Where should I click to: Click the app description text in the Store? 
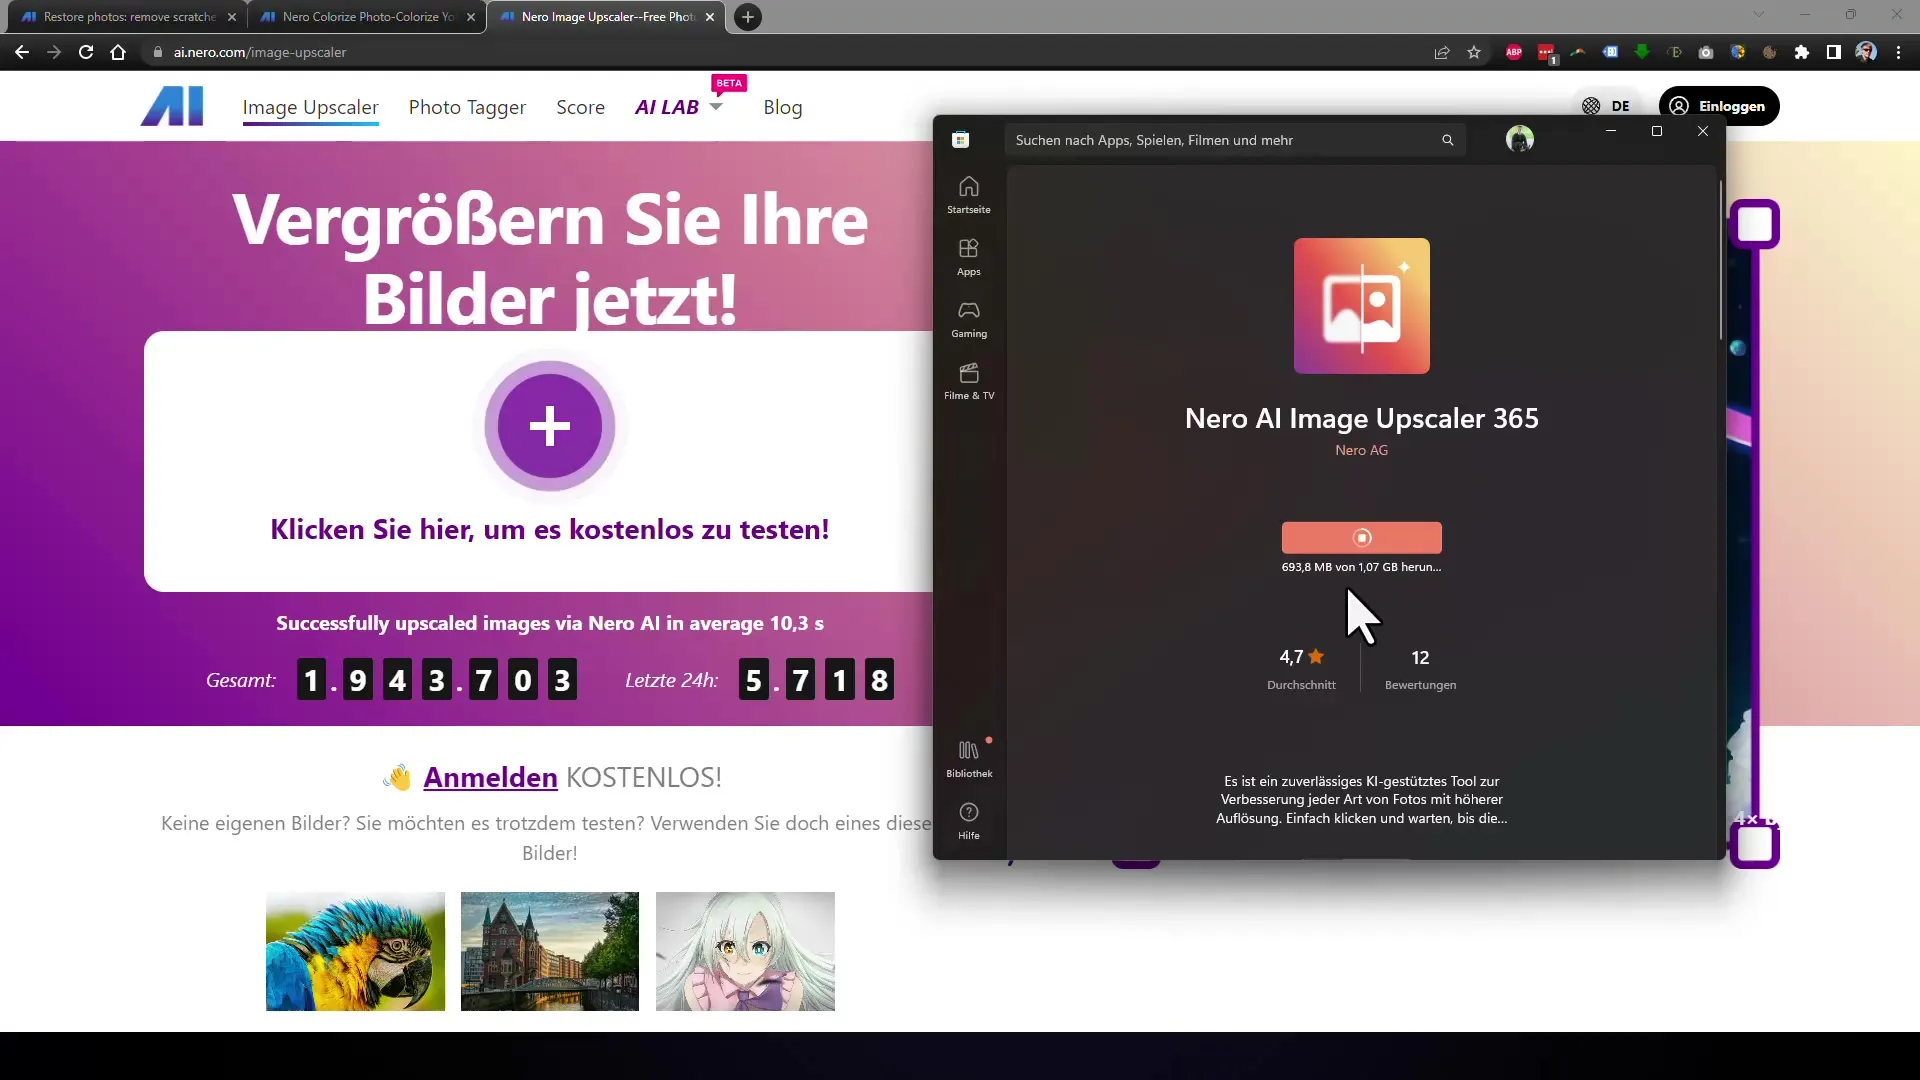pos(1361,800)
